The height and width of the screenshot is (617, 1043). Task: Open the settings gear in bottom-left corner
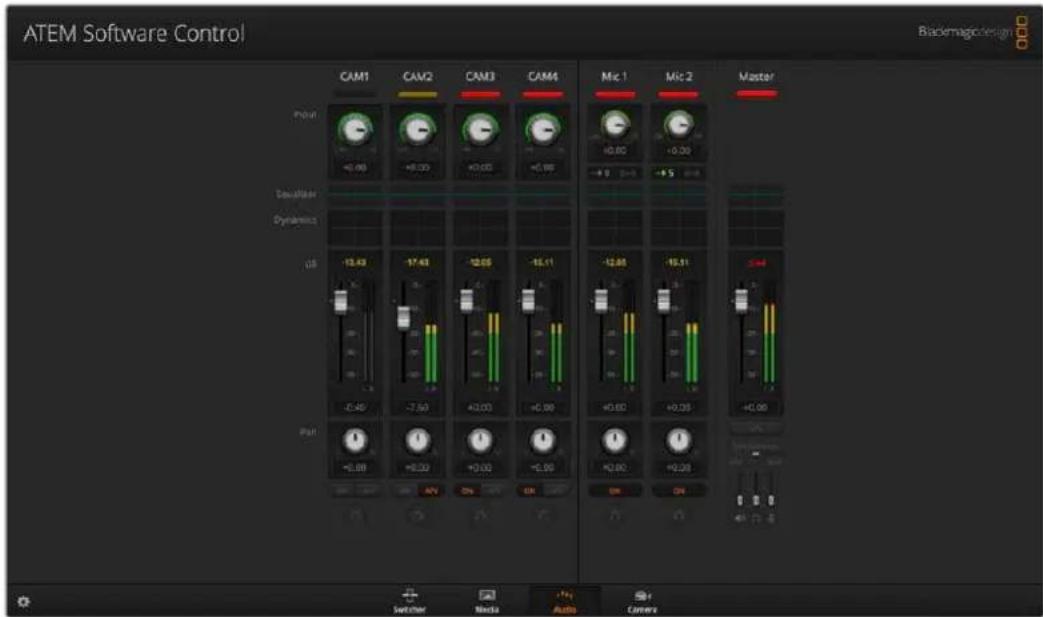(x=23, y=602)
